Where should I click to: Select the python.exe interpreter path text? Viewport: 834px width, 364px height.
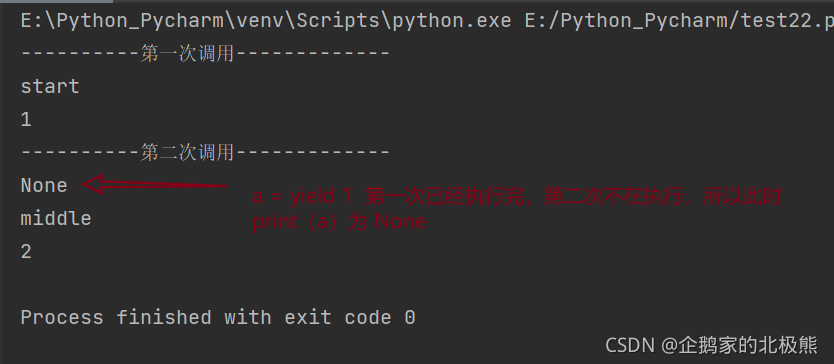[266, 21]
